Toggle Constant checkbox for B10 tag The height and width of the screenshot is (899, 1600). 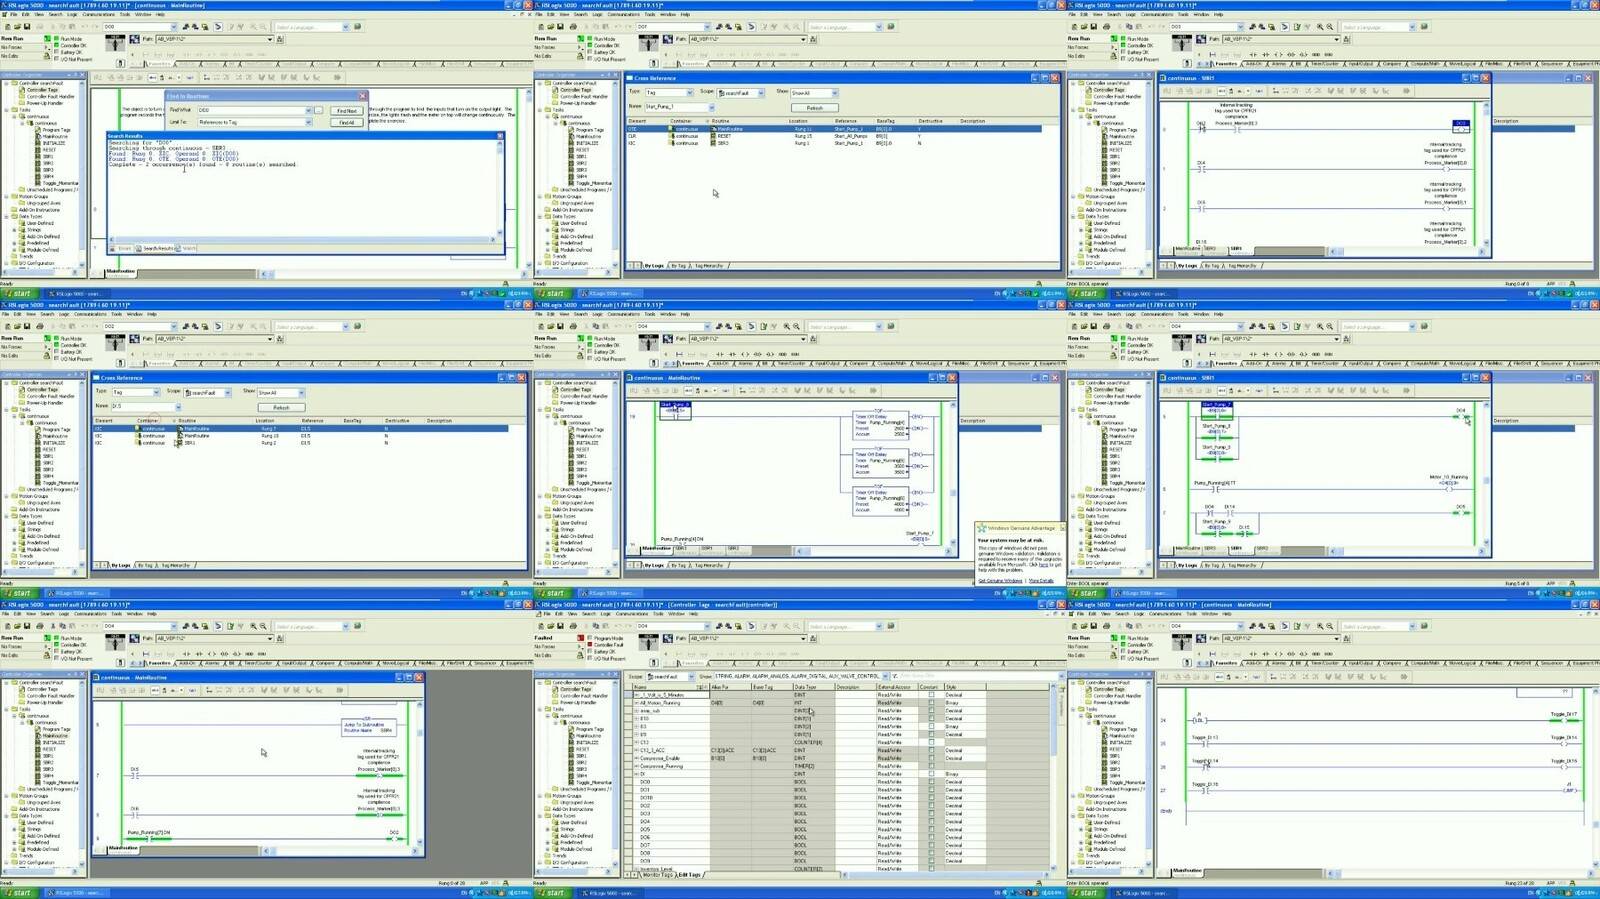point(931,719)
